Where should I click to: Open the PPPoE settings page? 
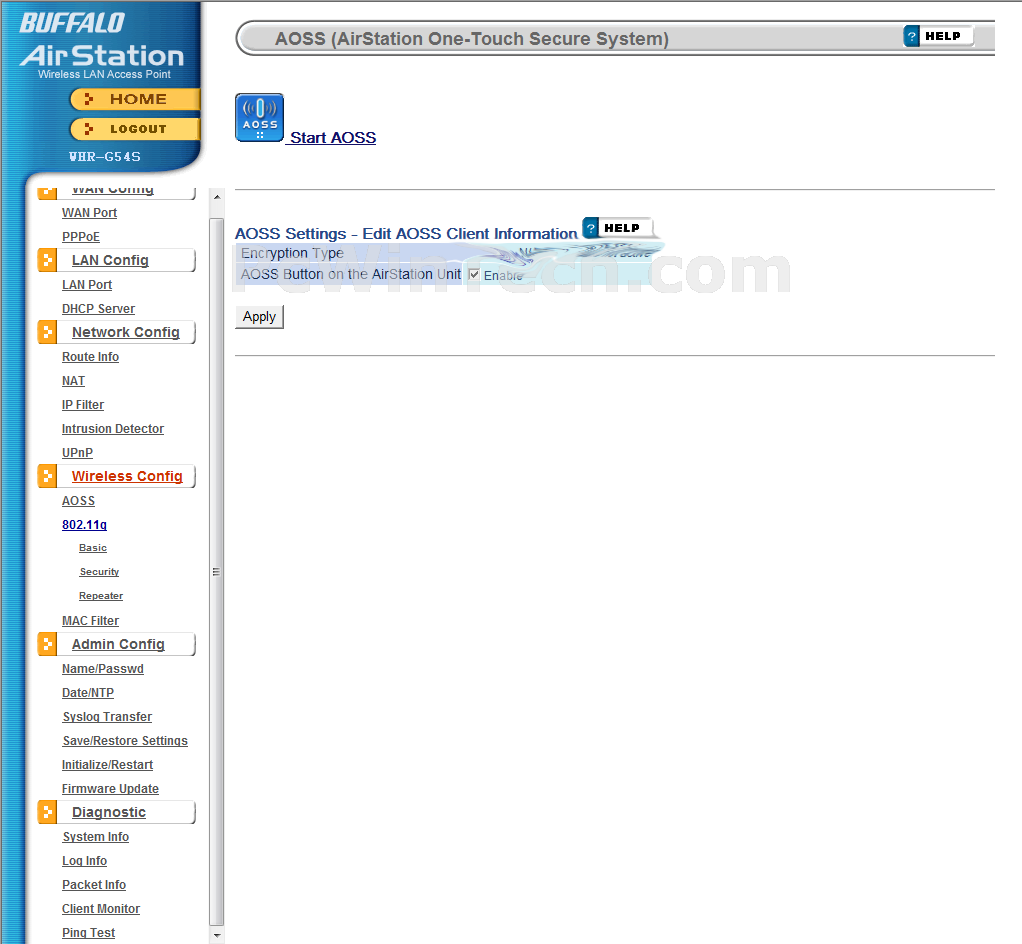coord(81,237)
